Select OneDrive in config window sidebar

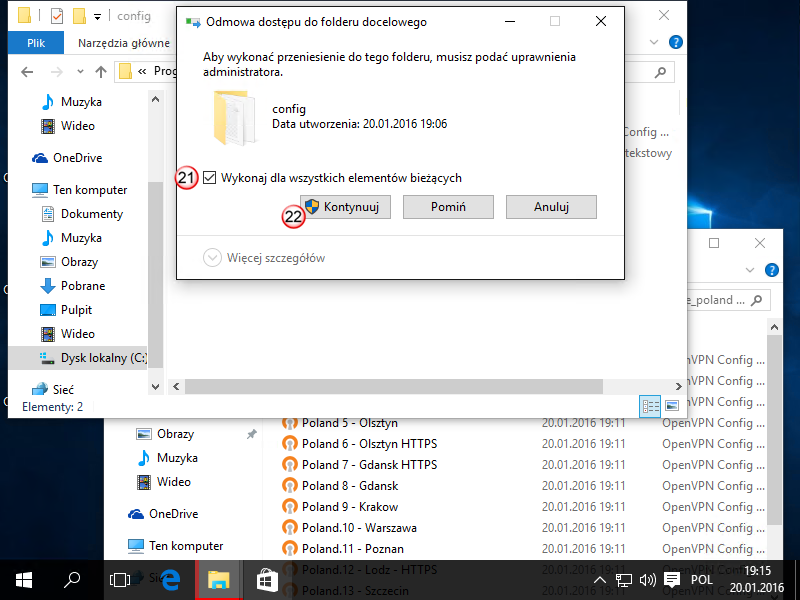click(x=67, y=158)
